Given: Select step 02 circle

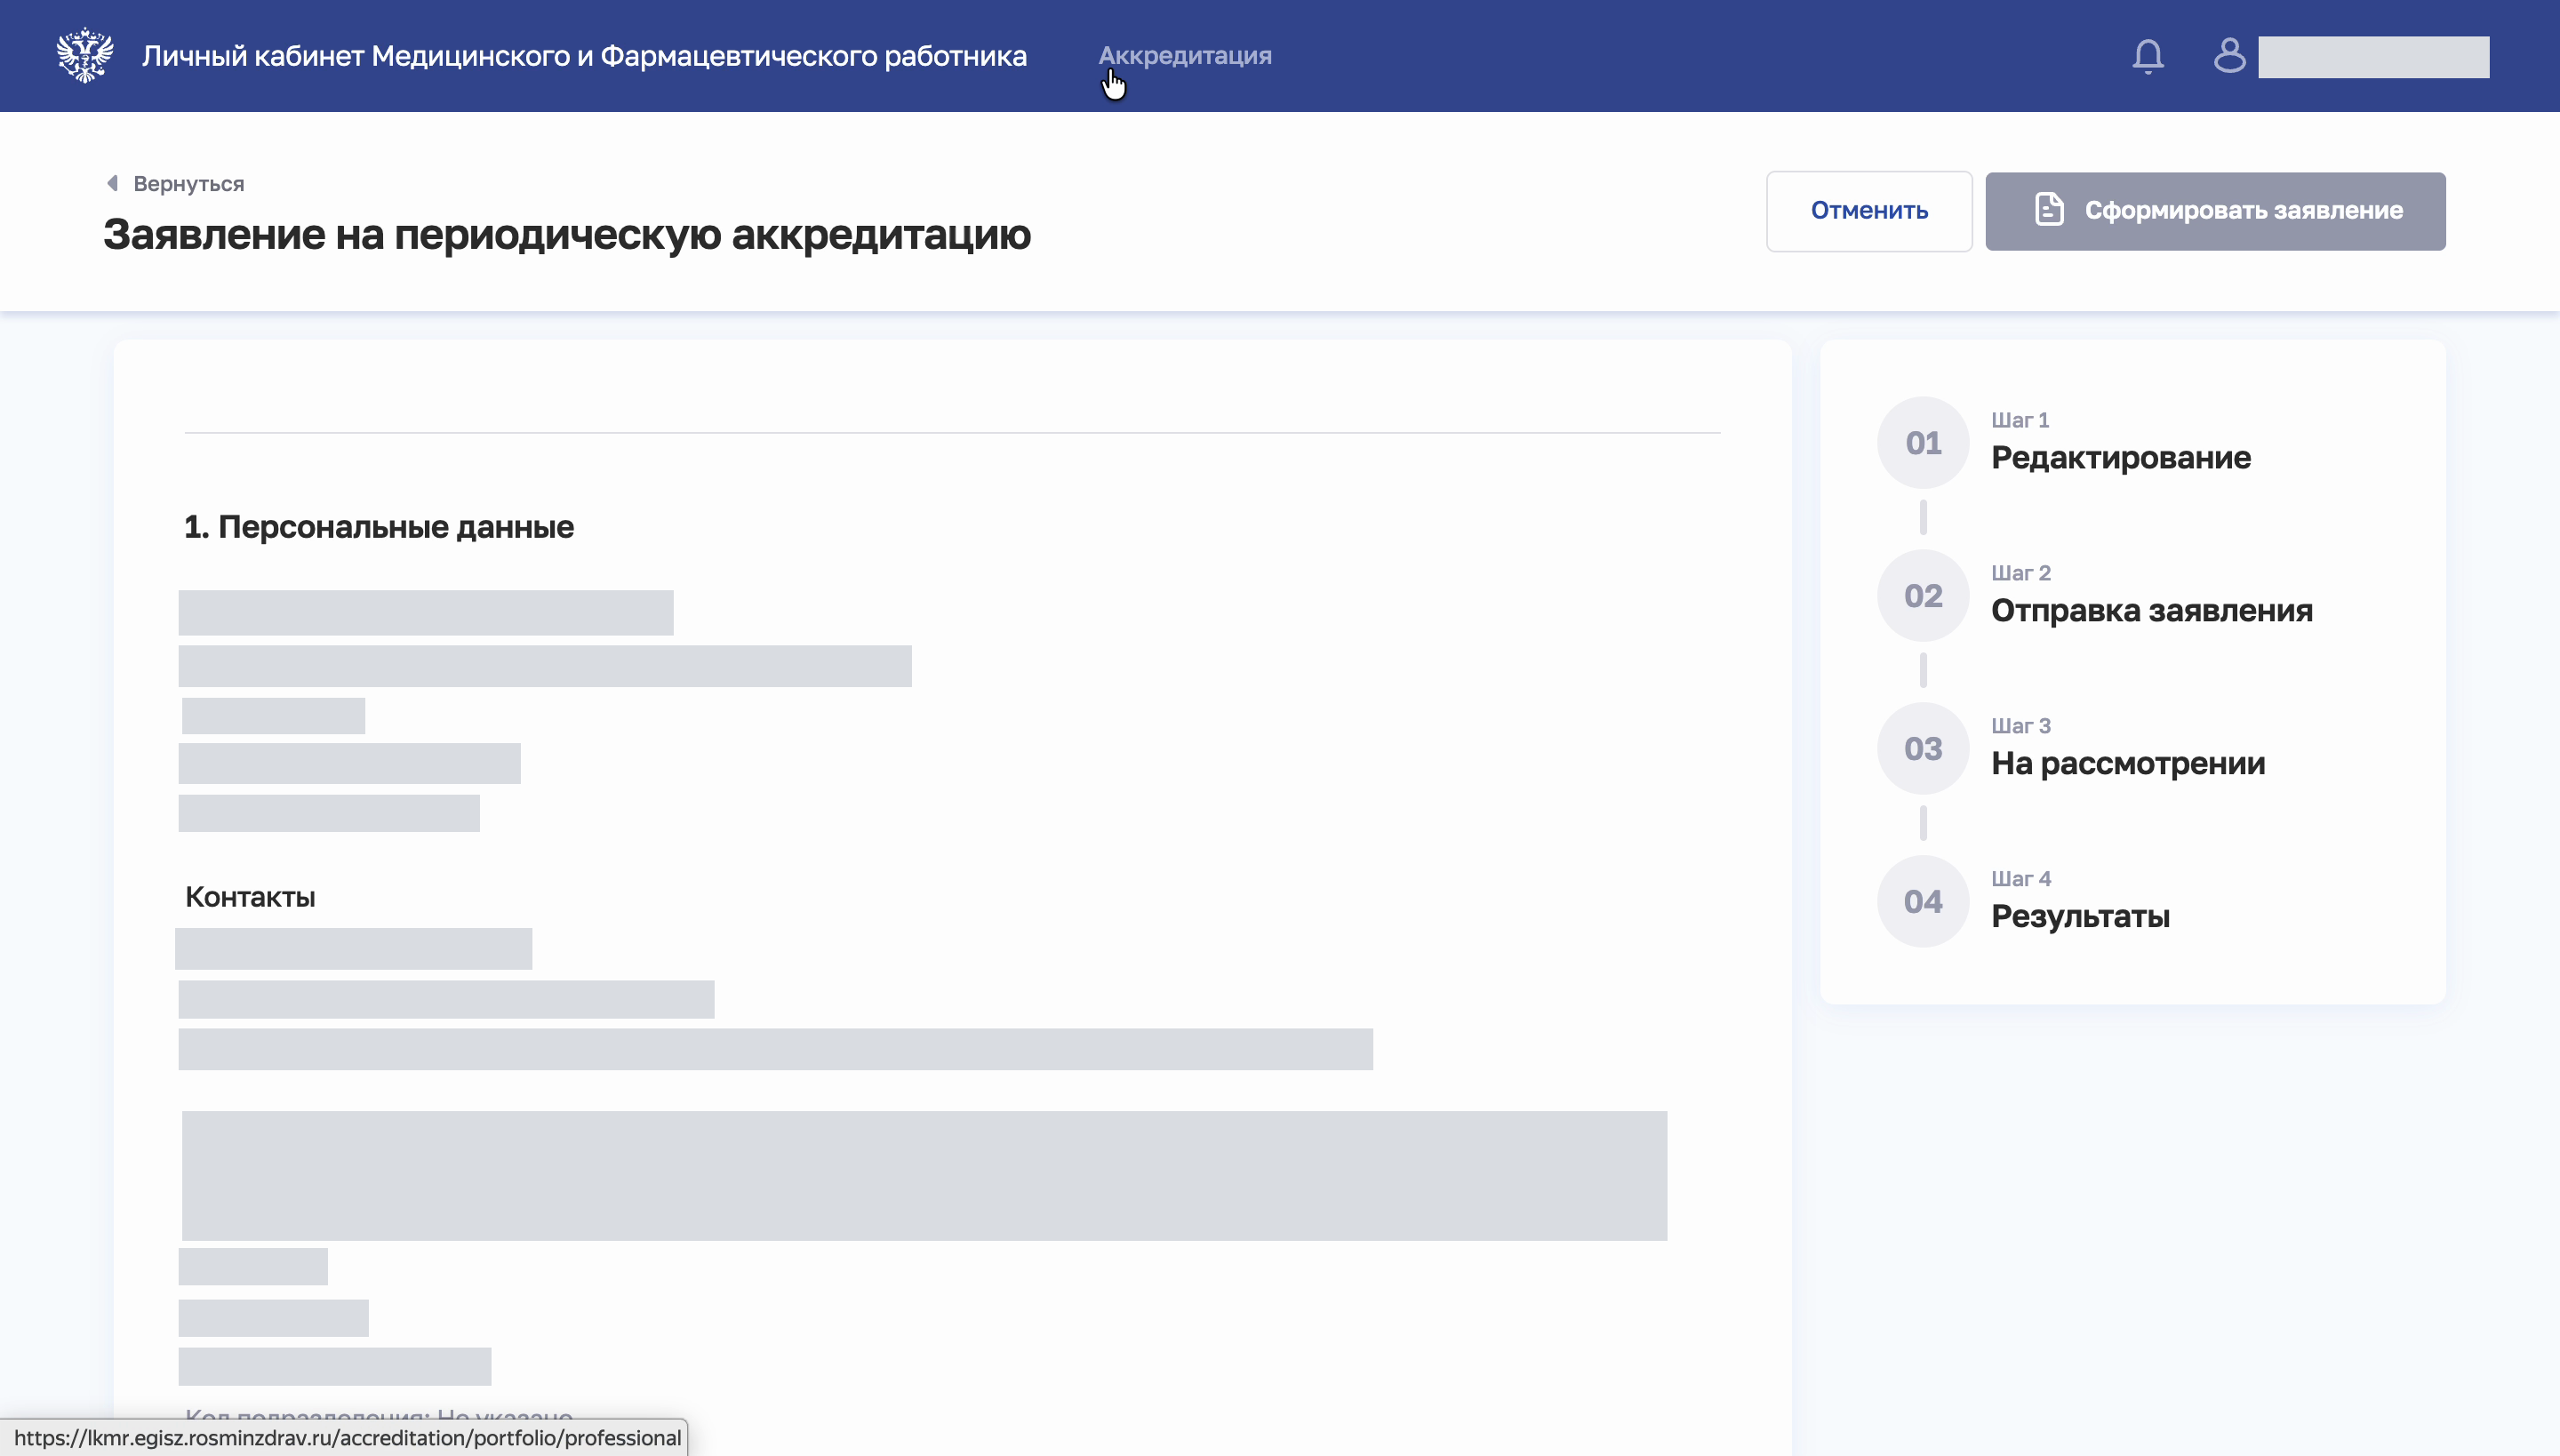Looking at the screenshot, I should click(1923, 596).
